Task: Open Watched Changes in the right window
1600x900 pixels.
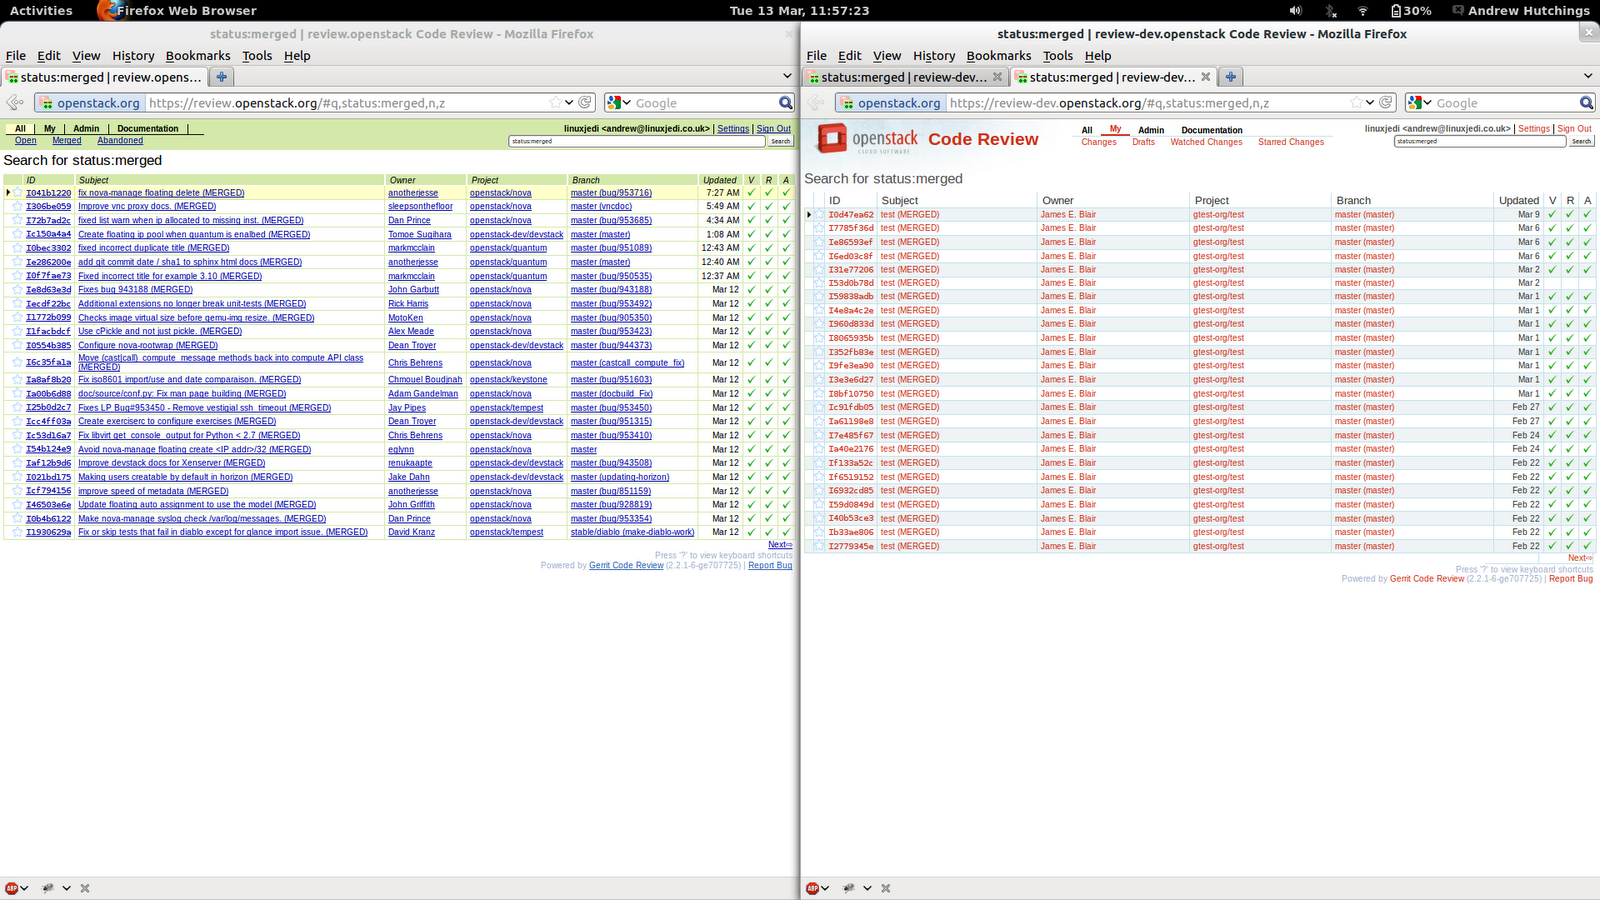Action: pyautogui.click(x=1206, y=142)
